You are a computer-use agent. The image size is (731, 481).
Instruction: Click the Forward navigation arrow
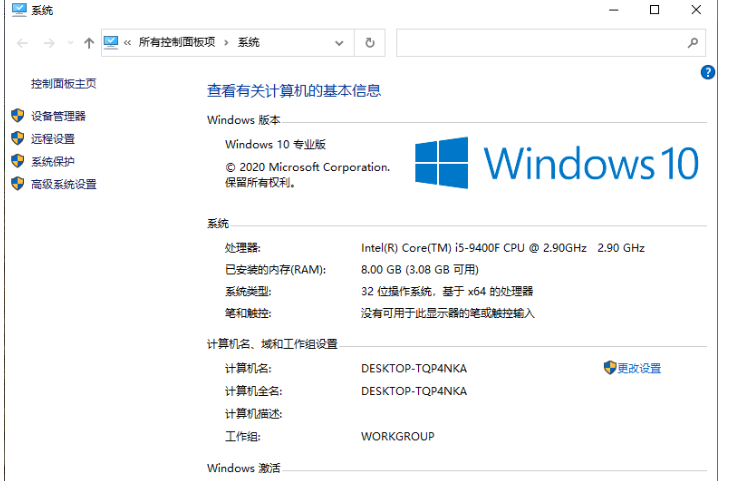49,43
